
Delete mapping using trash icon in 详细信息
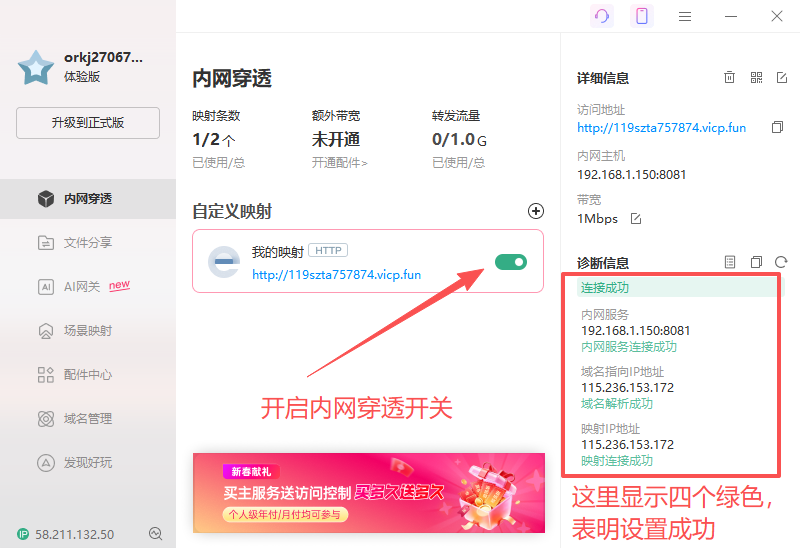(730, 78)
